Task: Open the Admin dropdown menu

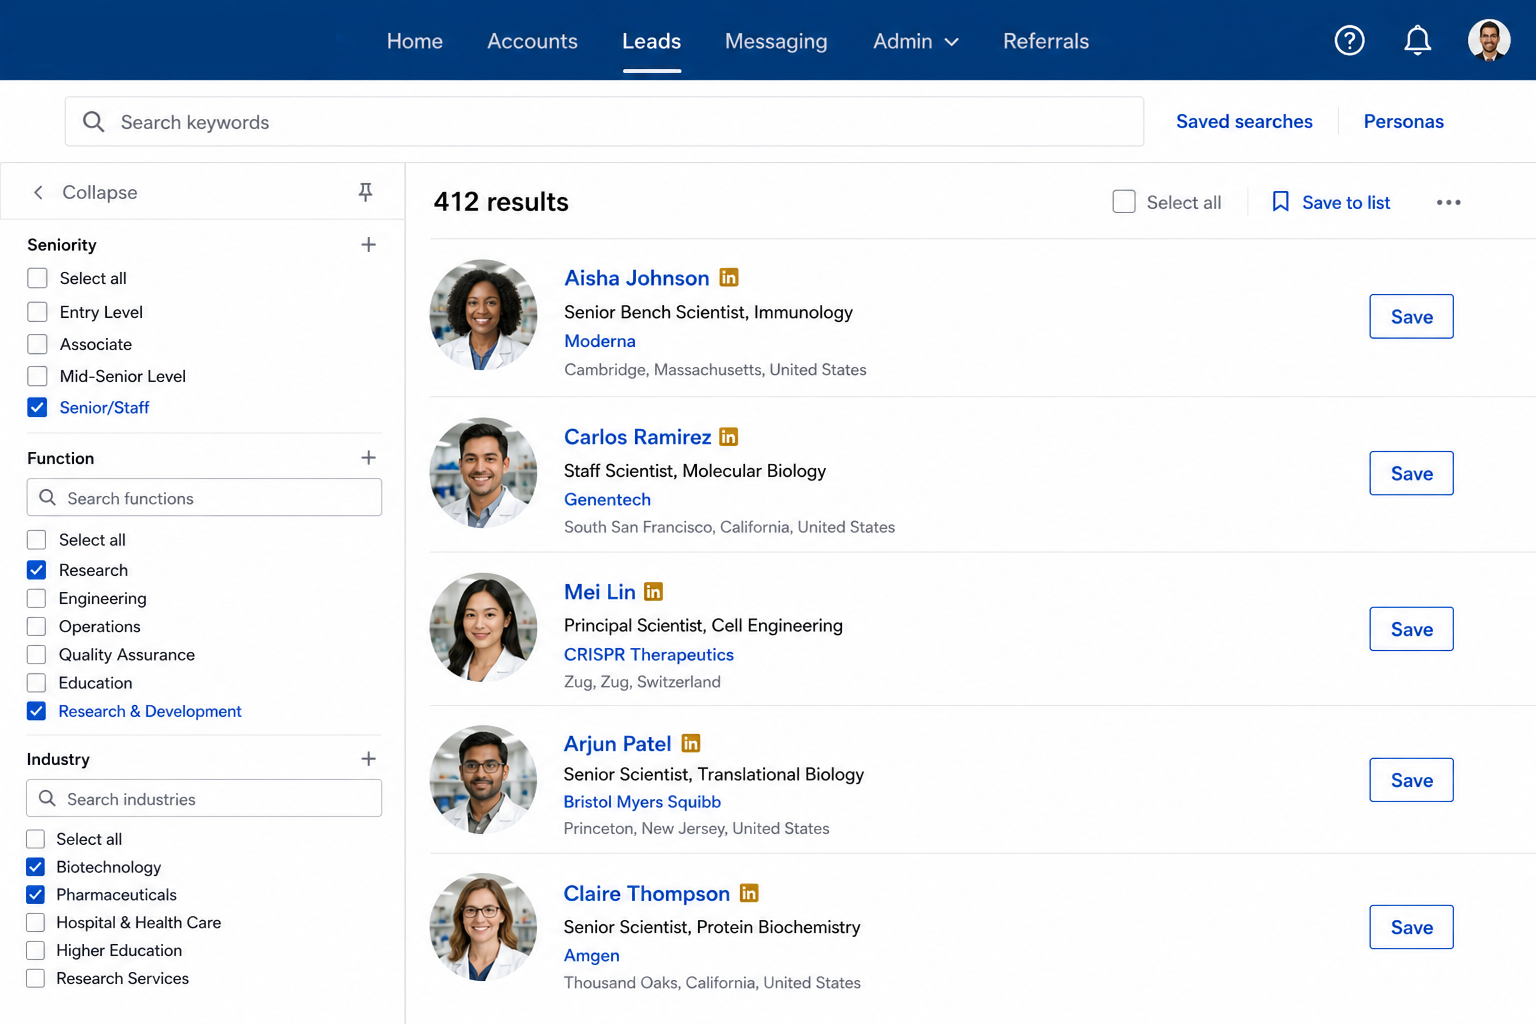Action: tap(916, 41)
